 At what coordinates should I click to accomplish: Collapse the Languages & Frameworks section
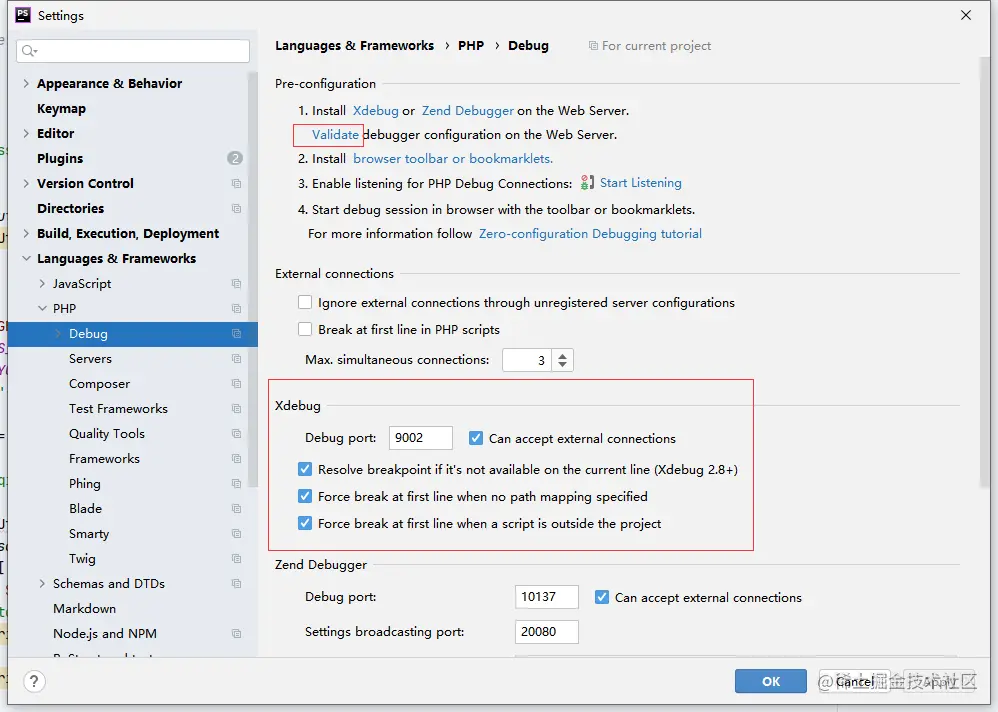26,259
